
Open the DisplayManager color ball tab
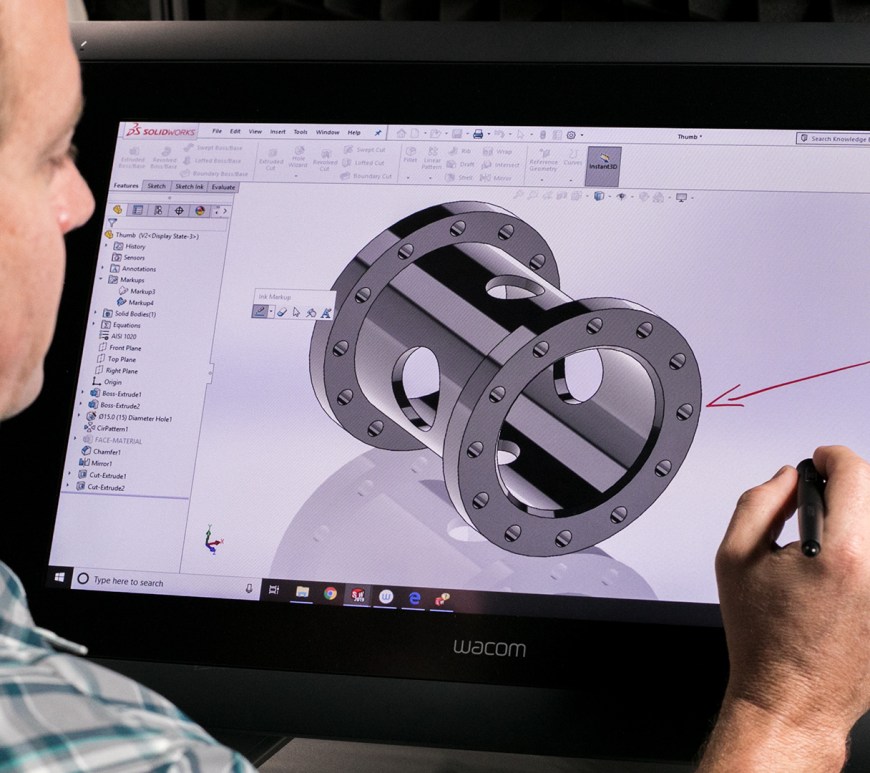click(x=200, y=211)
